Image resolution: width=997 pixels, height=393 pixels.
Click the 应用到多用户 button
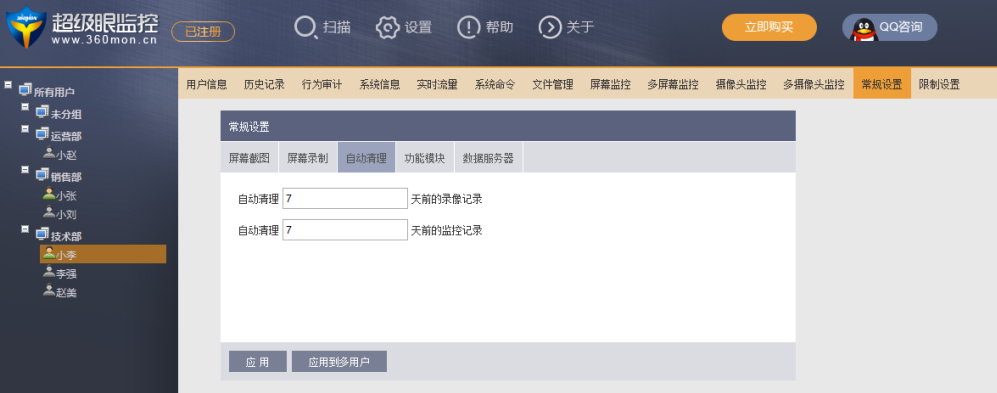pyautogui.click(x=339, y=362)
